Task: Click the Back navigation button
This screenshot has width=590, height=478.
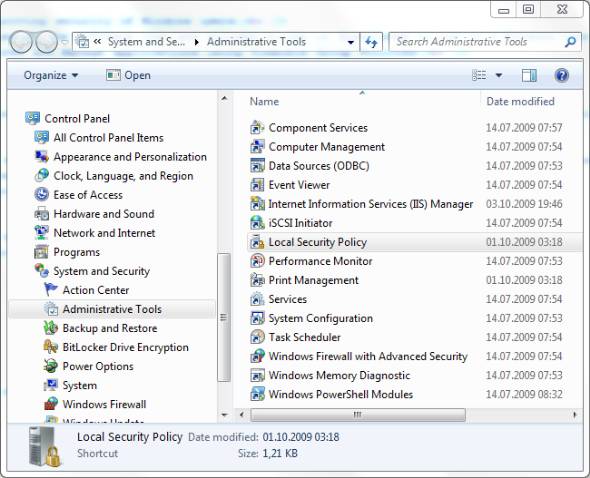Action: coord(21,42)
